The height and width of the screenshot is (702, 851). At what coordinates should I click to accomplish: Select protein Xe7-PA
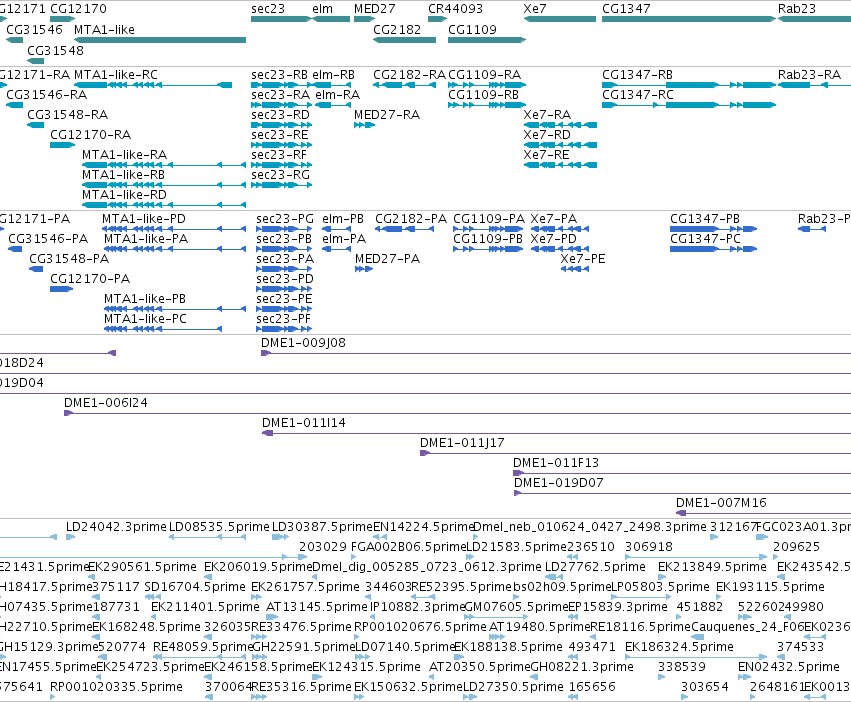click(x=560, y=229)
